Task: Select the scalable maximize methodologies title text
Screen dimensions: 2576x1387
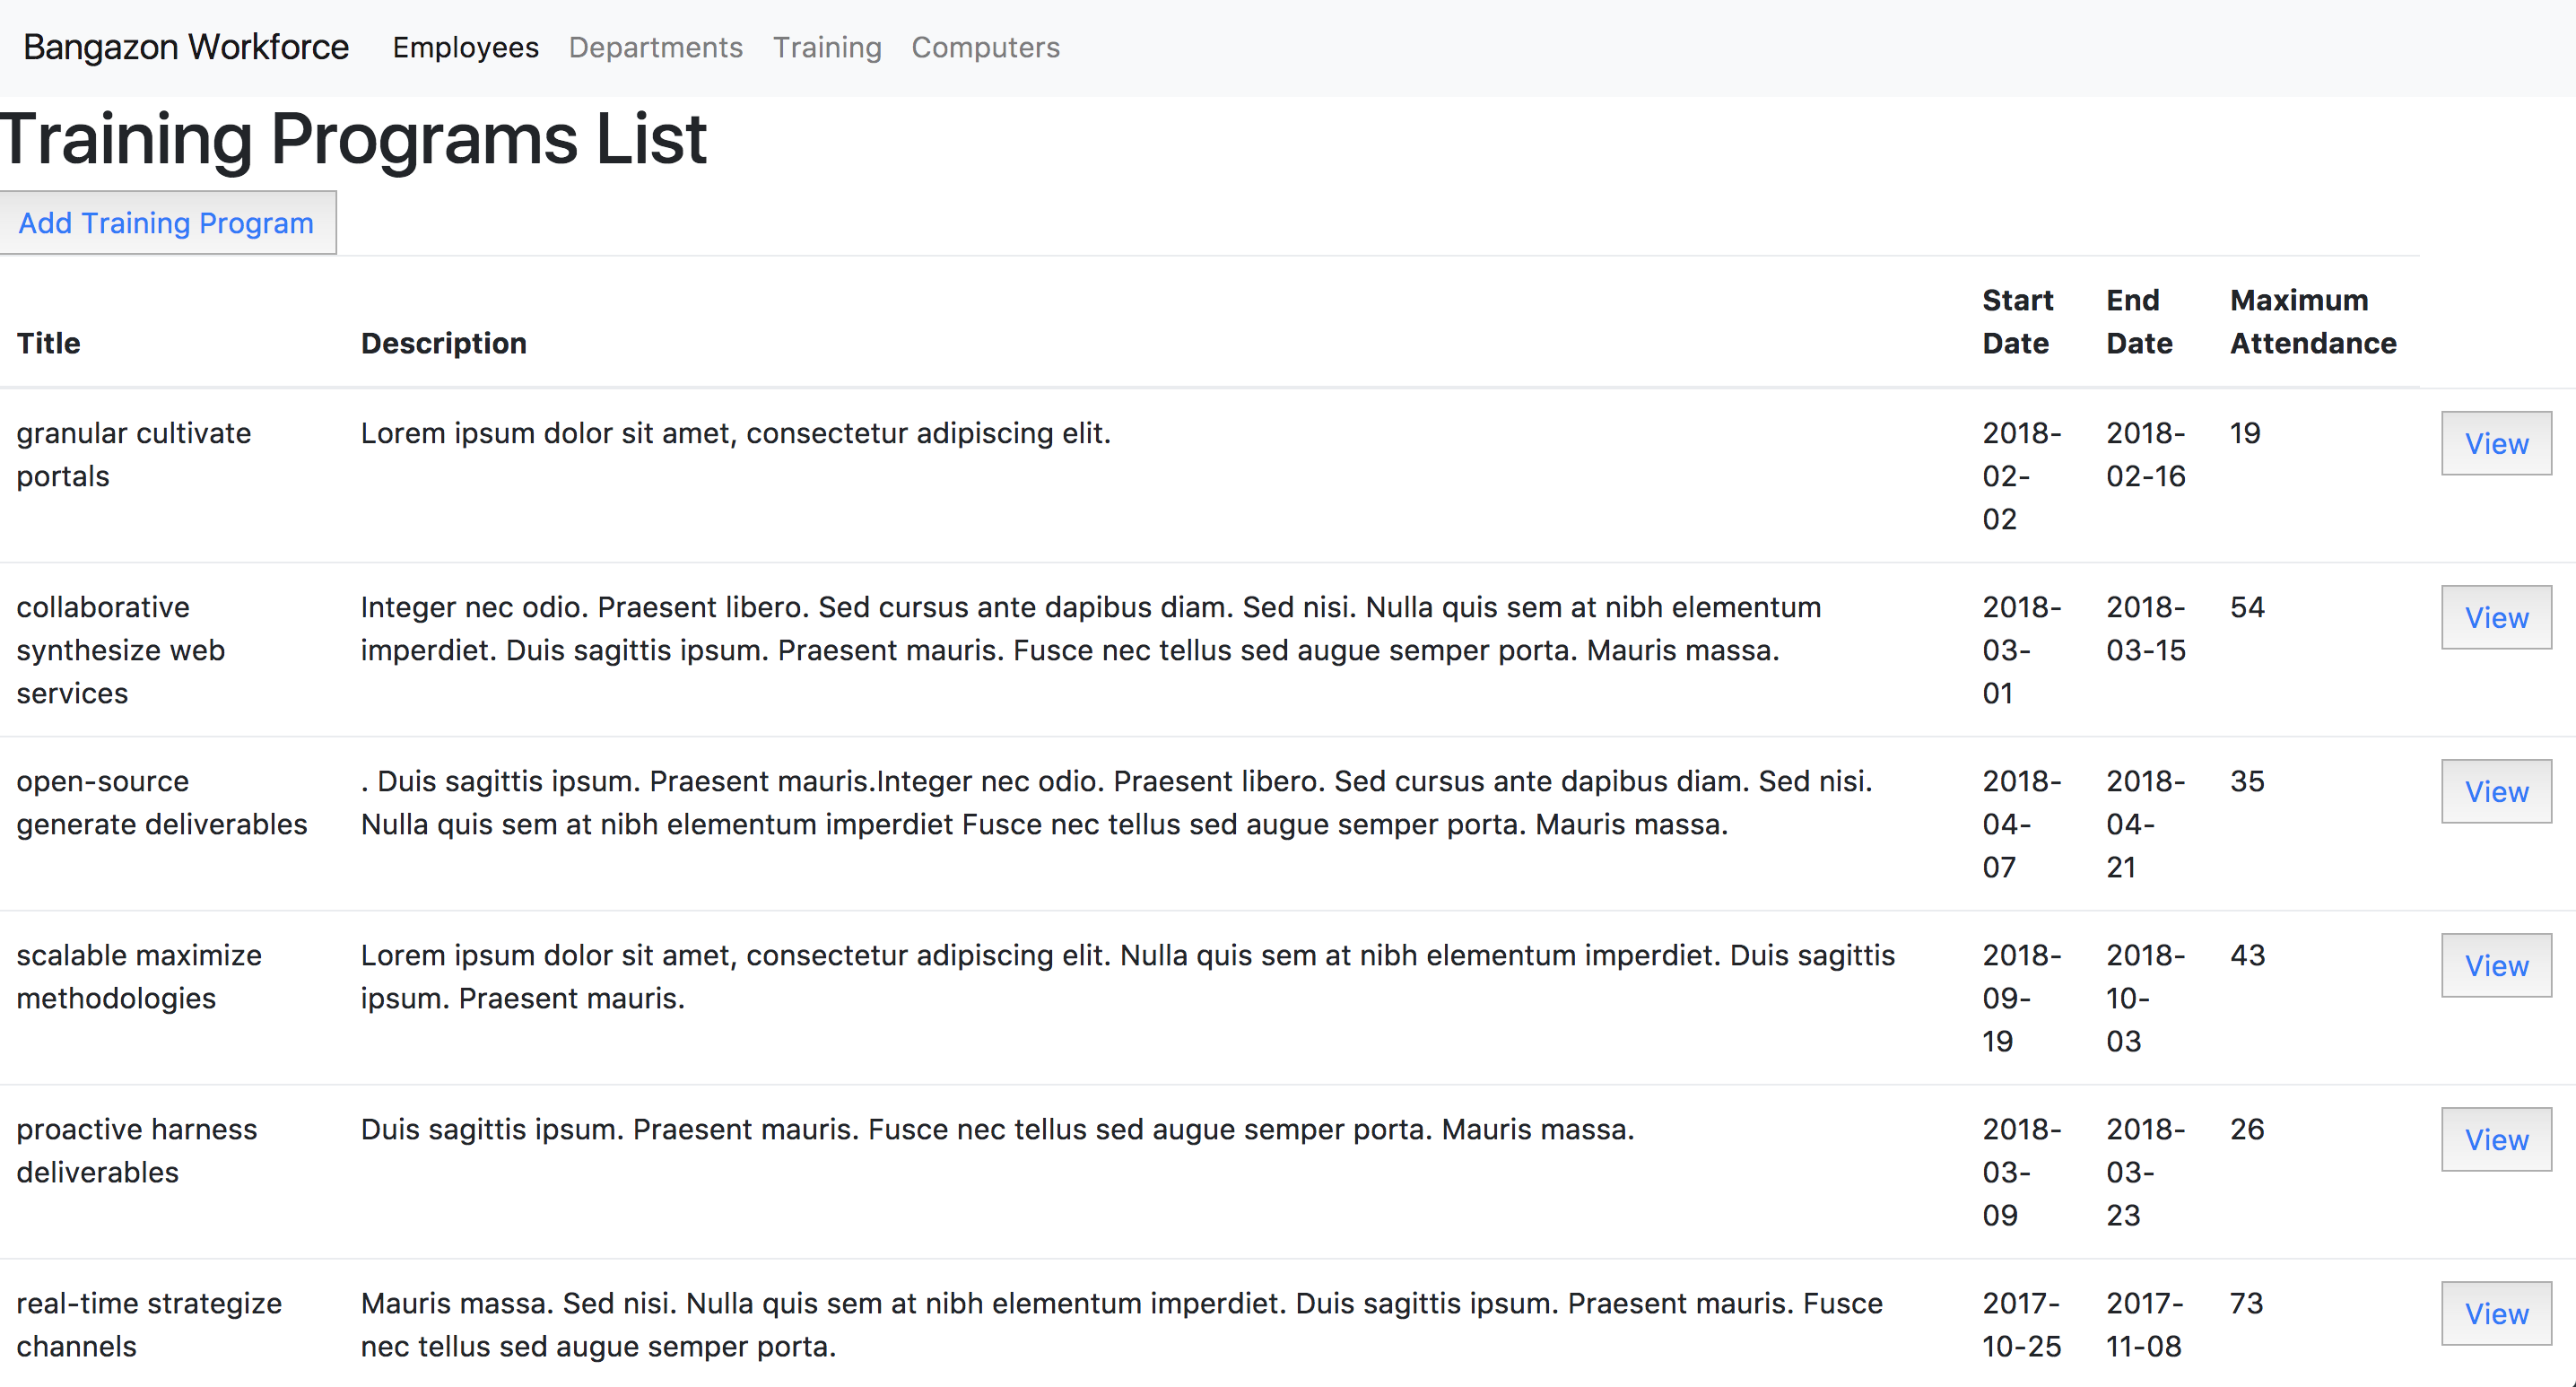Action: tap(138, 975)
